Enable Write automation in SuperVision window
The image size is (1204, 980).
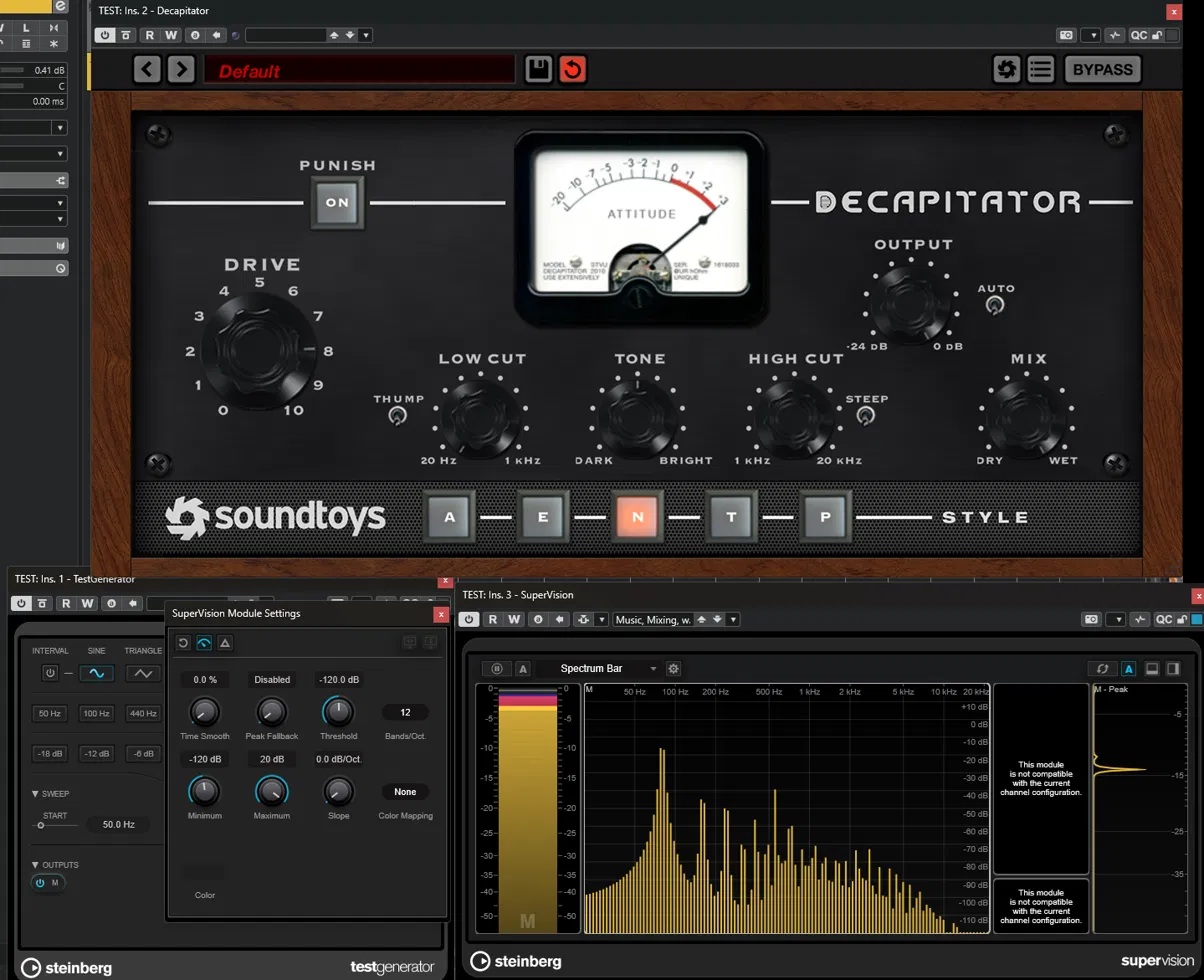pyautogui.click(x=514, y=619)
